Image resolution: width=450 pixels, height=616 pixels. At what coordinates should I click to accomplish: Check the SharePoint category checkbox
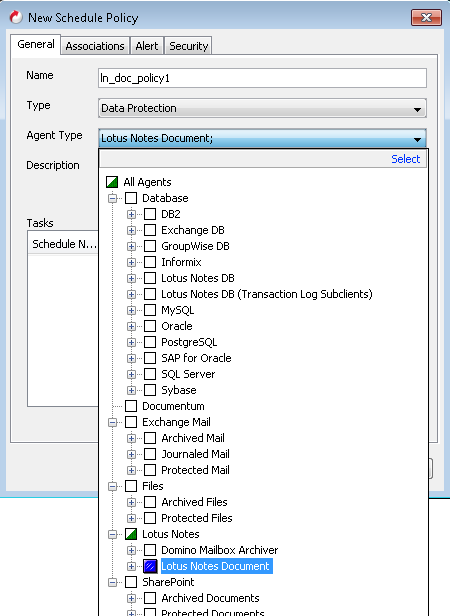coord(131,582)
